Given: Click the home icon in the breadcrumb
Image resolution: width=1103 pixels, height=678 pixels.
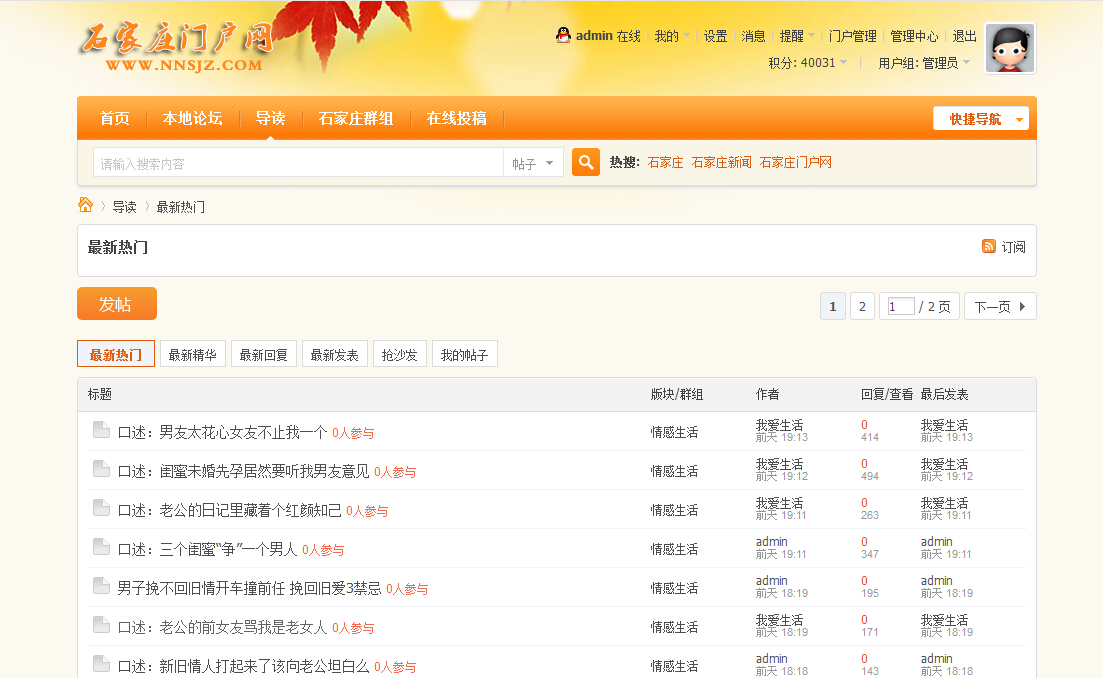Looking at the screenshot, I should tap(86, 206).
